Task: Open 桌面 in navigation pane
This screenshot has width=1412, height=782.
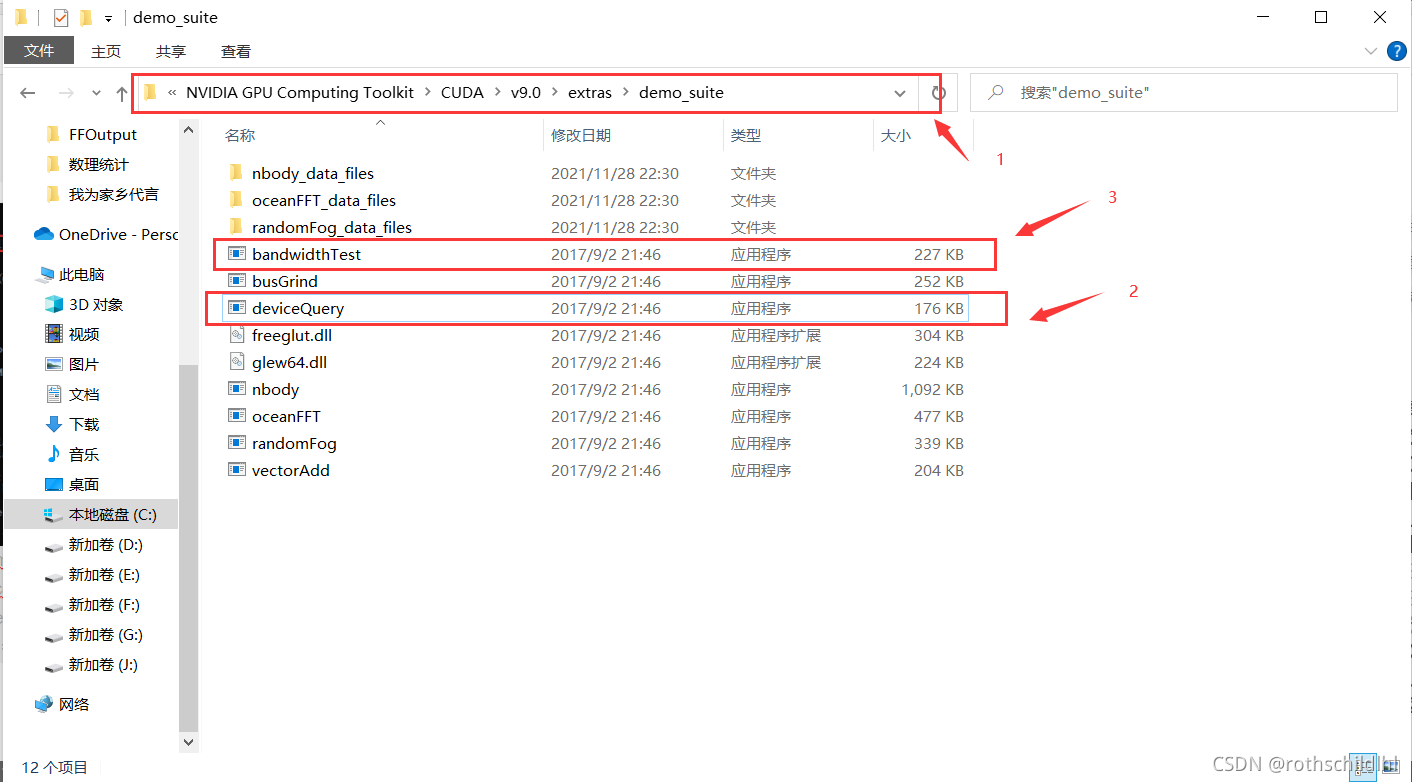Action: 73,484
